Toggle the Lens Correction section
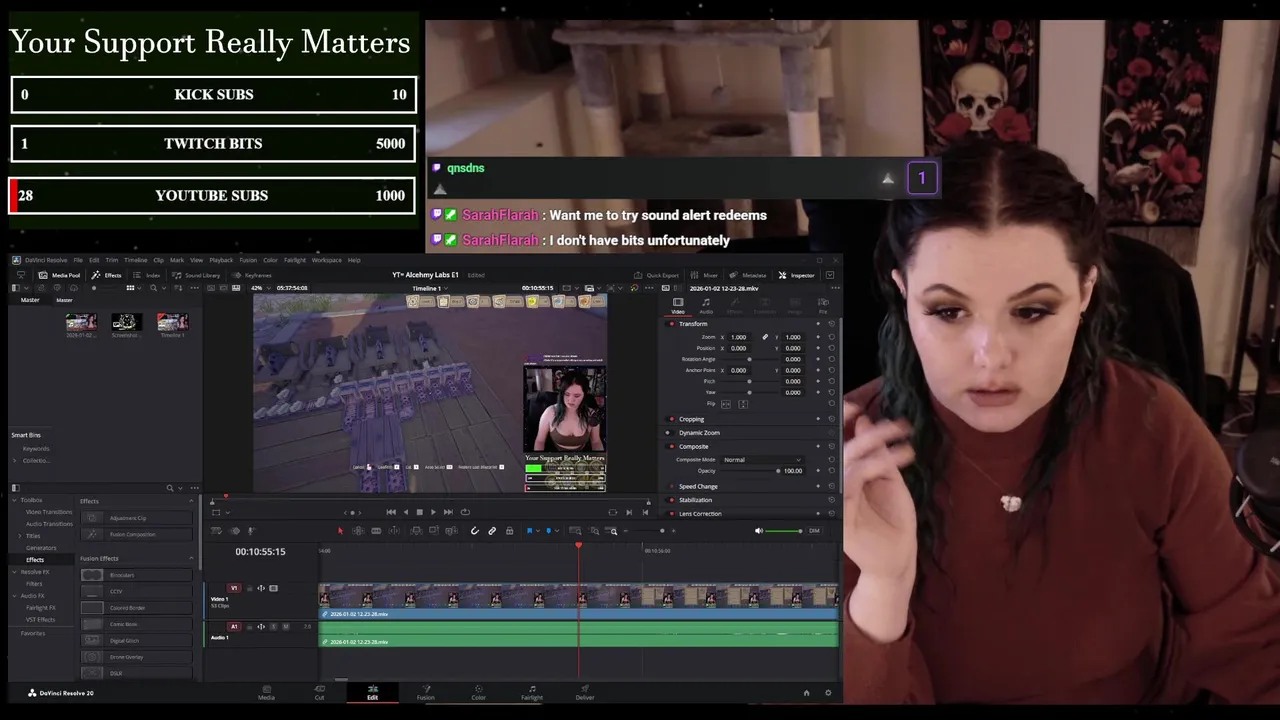The image size is (1280, 720). (x=670, y=514)
